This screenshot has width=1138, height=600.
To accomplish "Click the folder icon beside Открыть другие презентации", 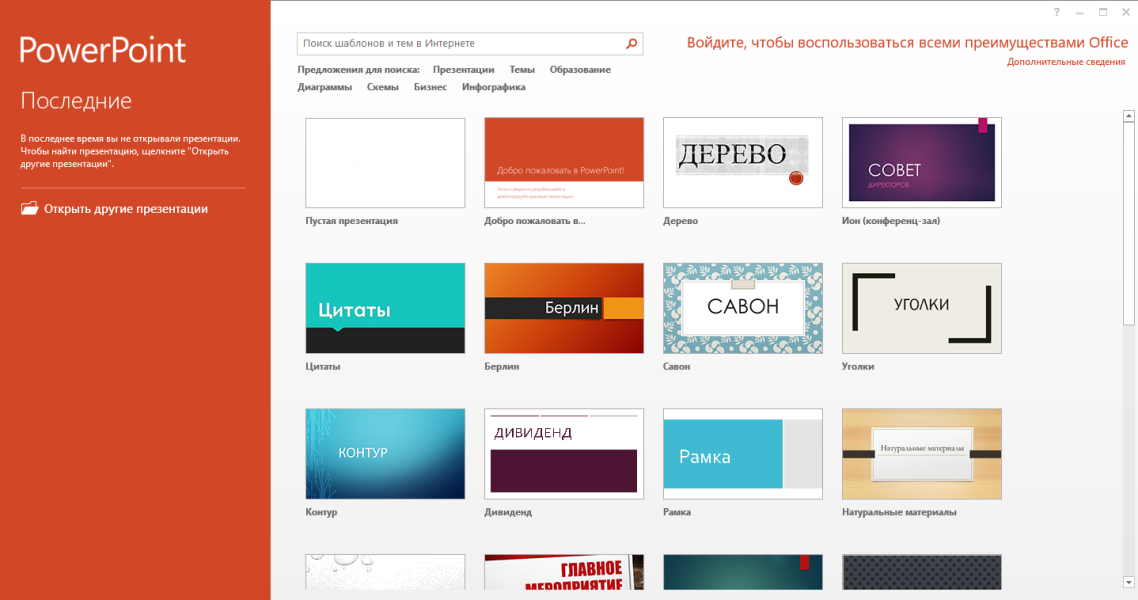I will pos(29,208).
